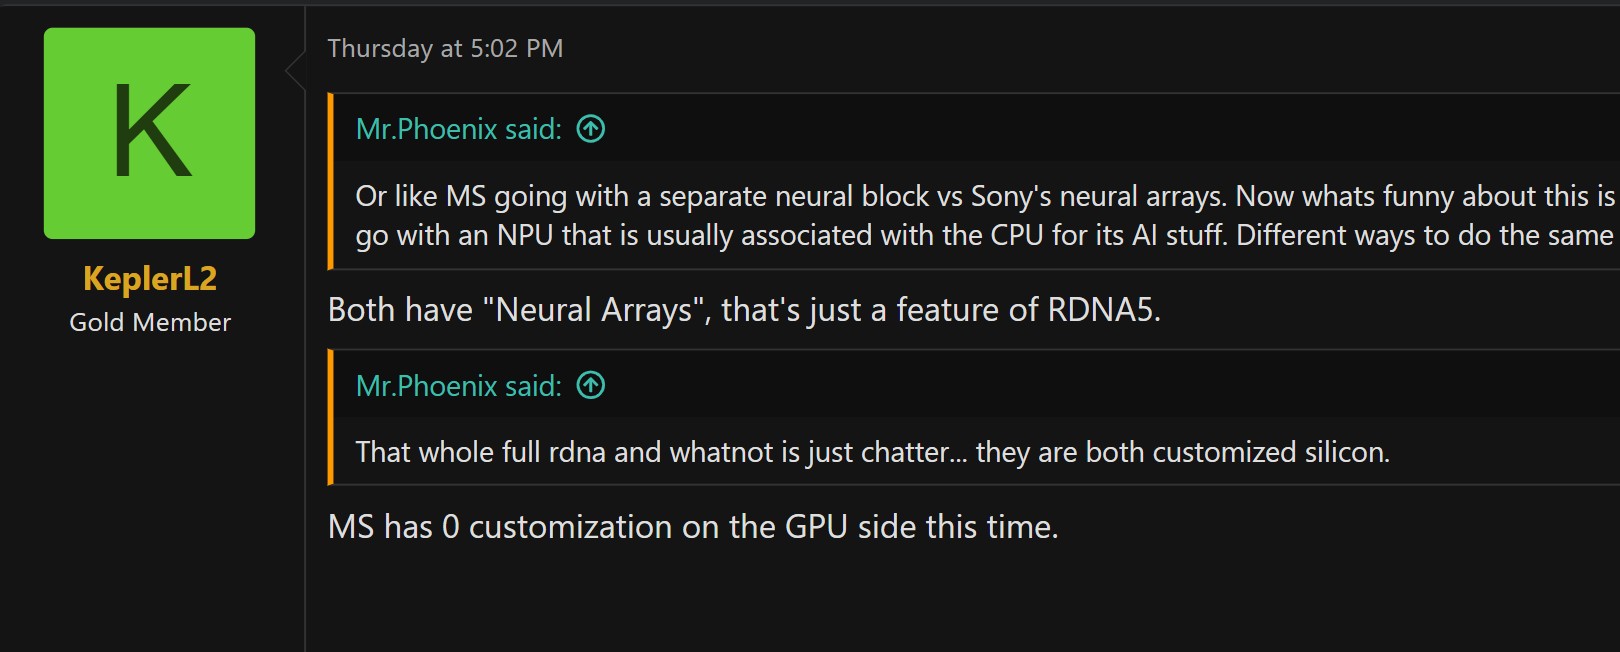
Task: Click first "Mr.Phoenix said:" quote attribution
Action: (x=458, y=129)
